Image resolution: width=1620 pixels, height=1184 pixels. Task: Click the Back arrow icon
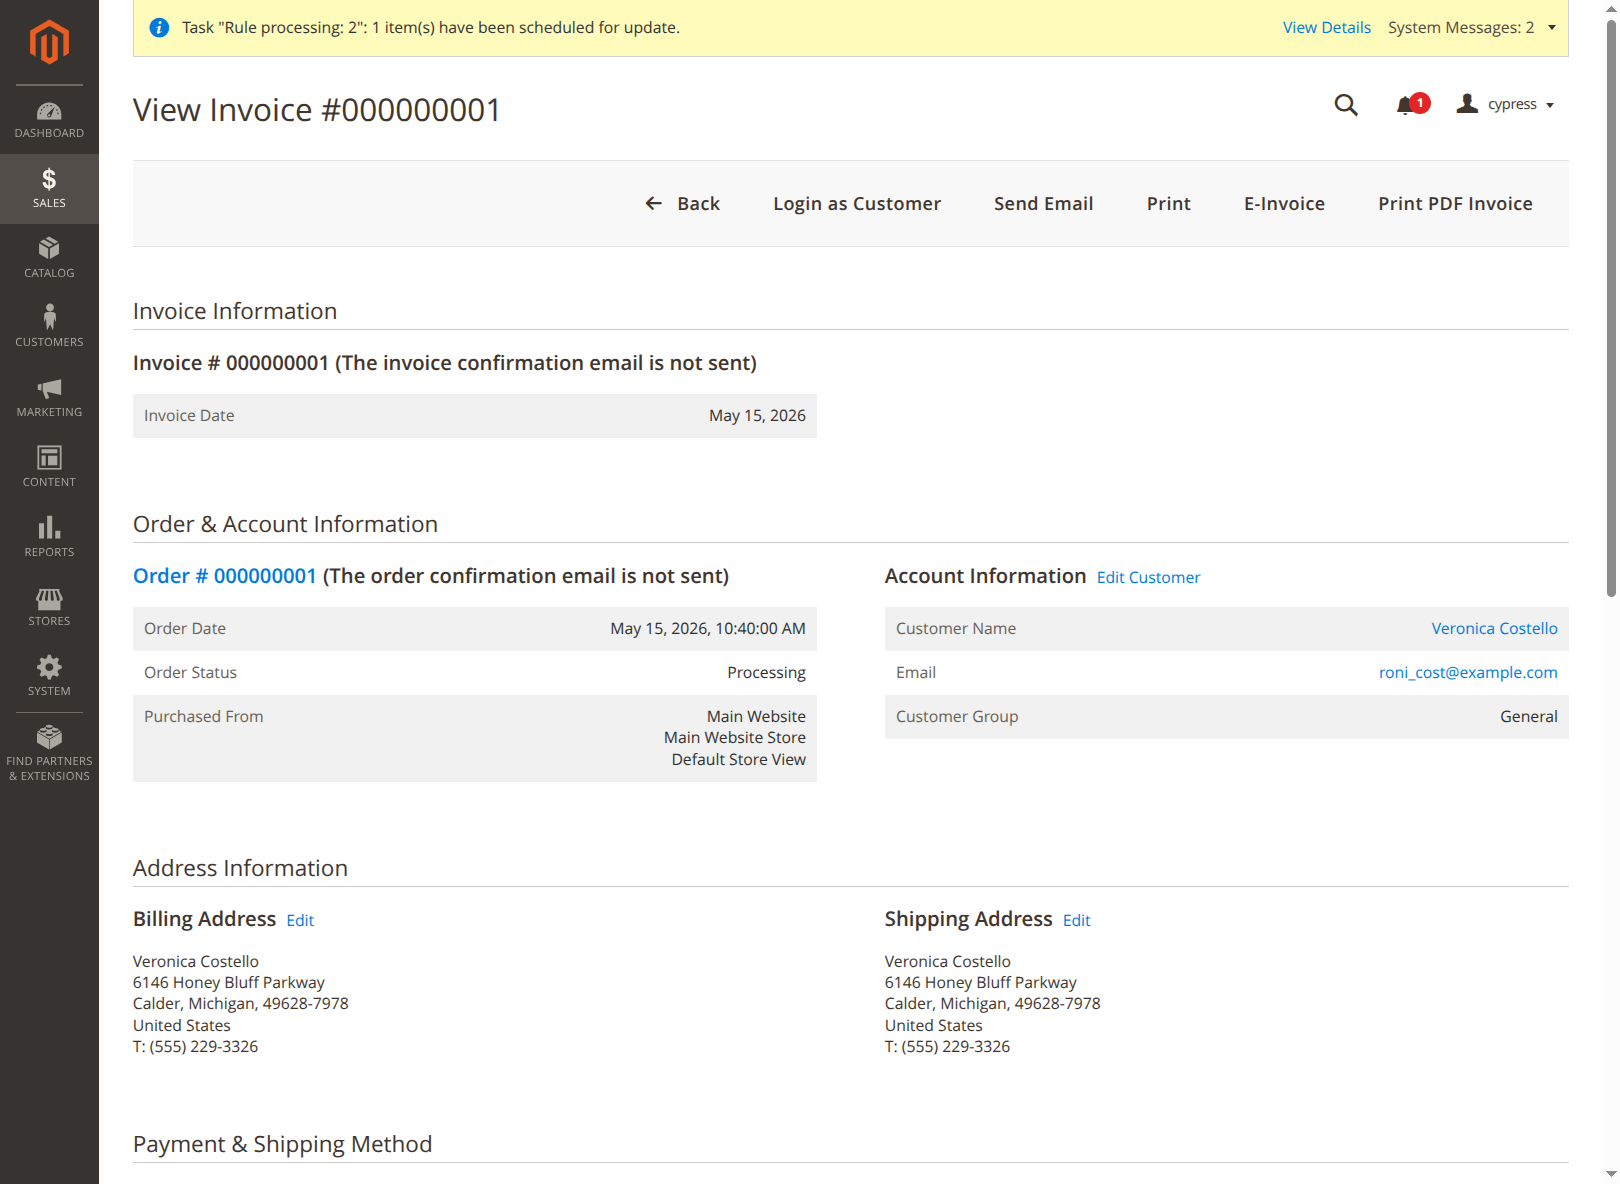654,204
